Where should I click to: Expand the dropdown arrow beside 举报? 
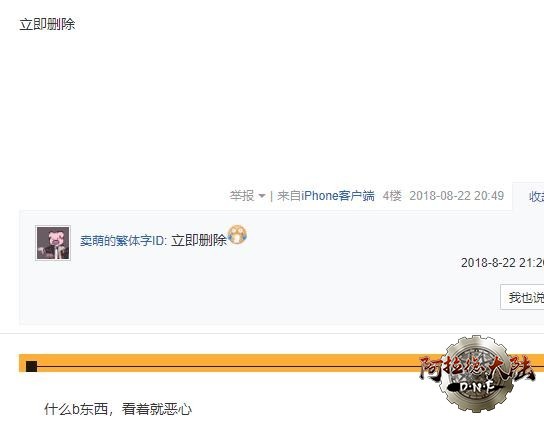262,196
